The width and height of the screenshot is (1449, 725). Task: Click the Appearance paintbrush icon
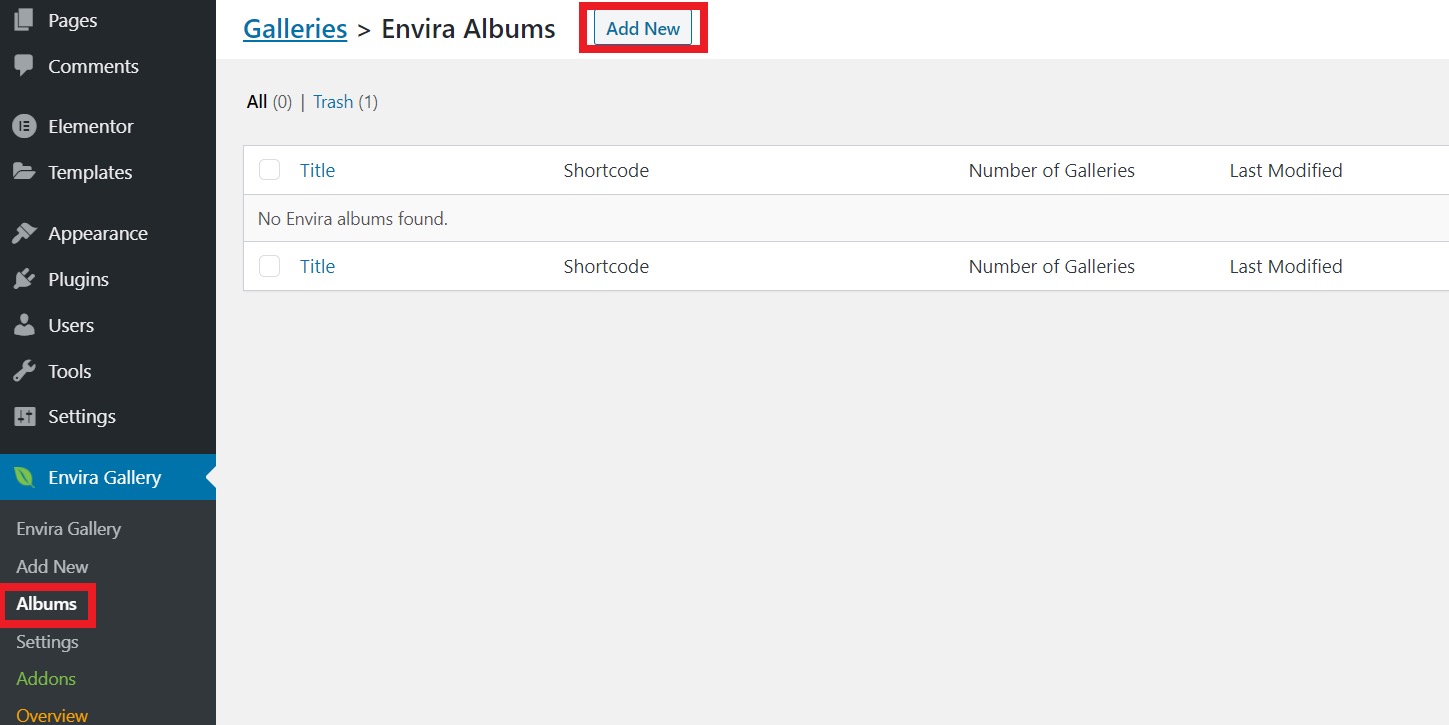click(x=24, y=233)
